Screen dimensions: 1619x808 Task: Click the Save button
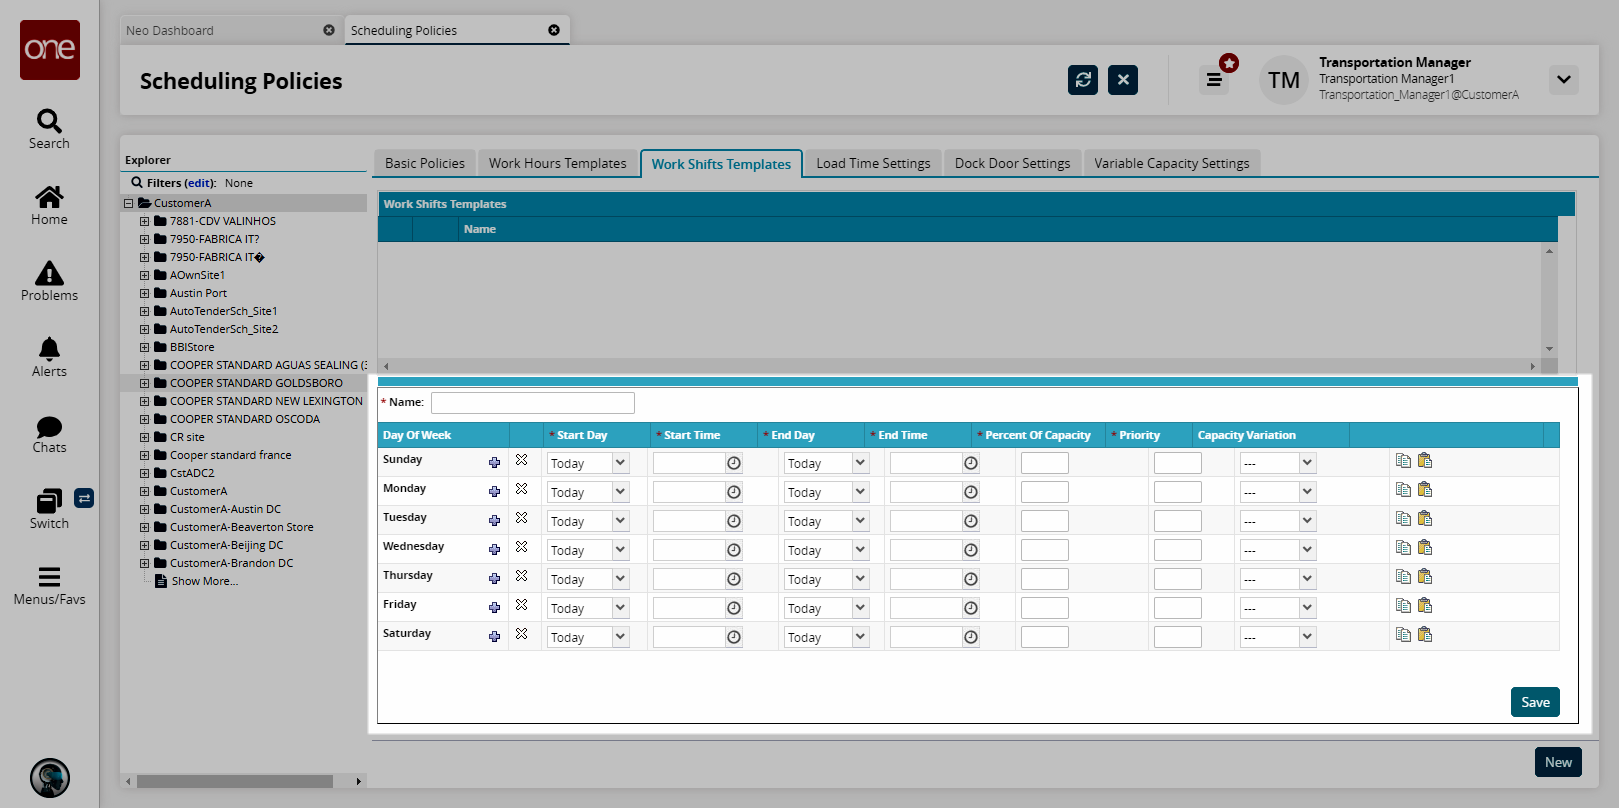pyautogui.click(x=1534, y=702)
